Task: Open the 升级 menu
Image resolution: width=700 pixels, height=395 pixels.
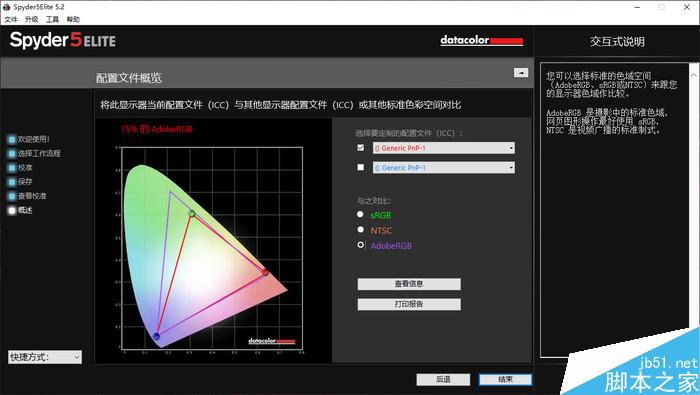Action: pos(31,19)
